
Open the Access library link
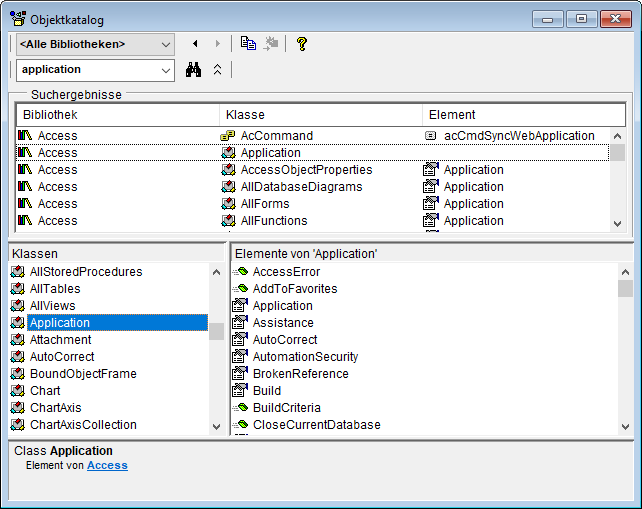coord(107,465)
